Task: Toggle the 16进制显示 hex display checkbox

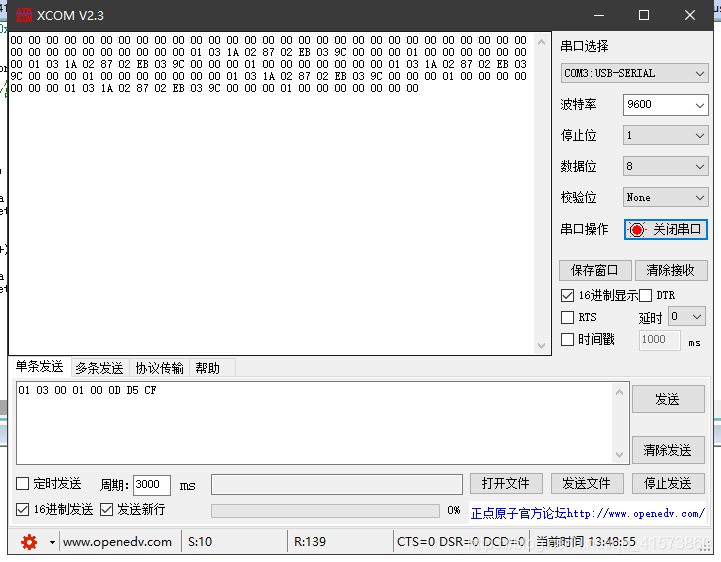Action: pos(567,295)
